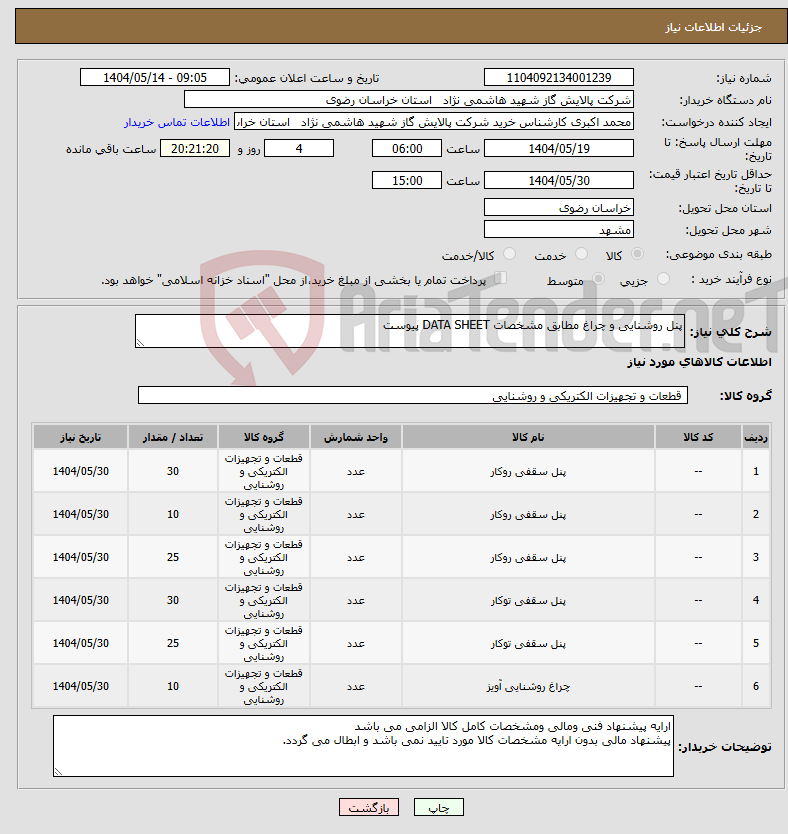Click the buyer organization name field
This screenshot has width=788, height=834.
click(x=409, y=100)
